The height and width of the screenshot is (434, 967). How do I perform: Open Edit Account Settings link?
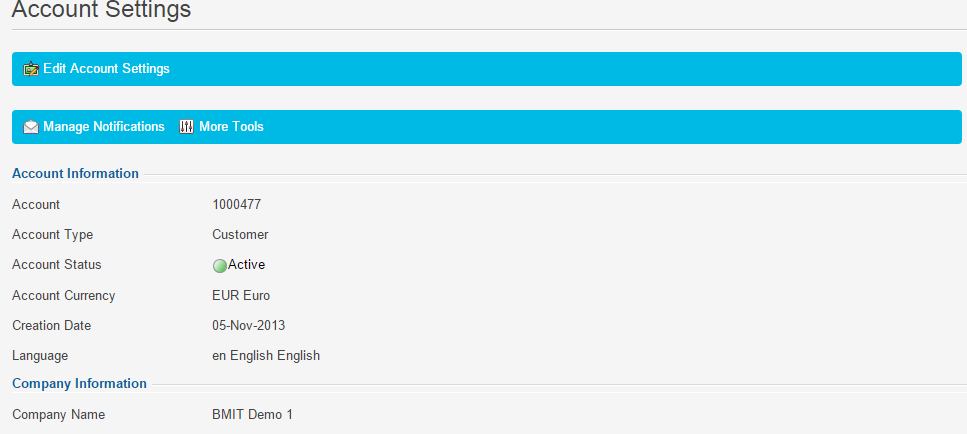[106, 68]
